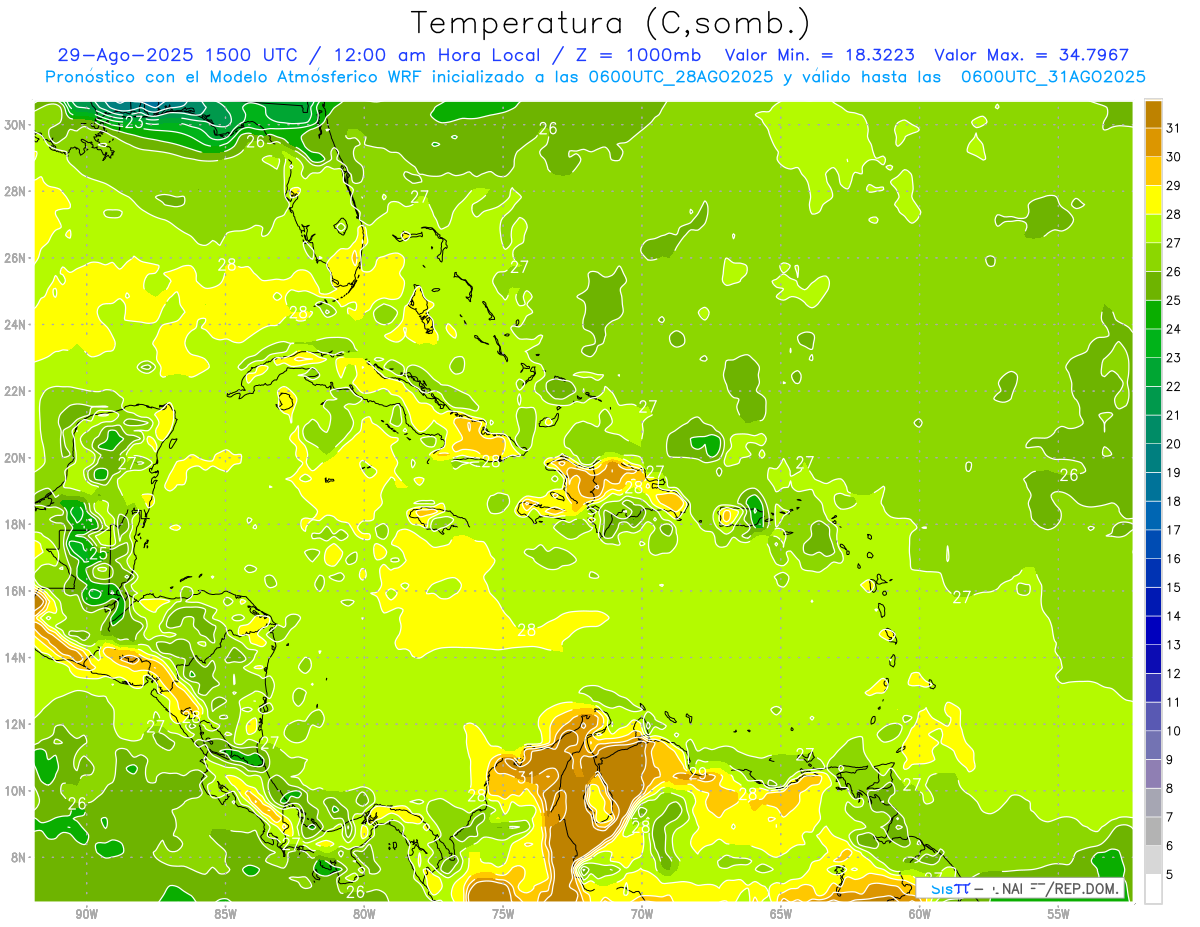Click the 20N latitude axis label
Viewport: 1200px width, 927px height.
point(16,458)
